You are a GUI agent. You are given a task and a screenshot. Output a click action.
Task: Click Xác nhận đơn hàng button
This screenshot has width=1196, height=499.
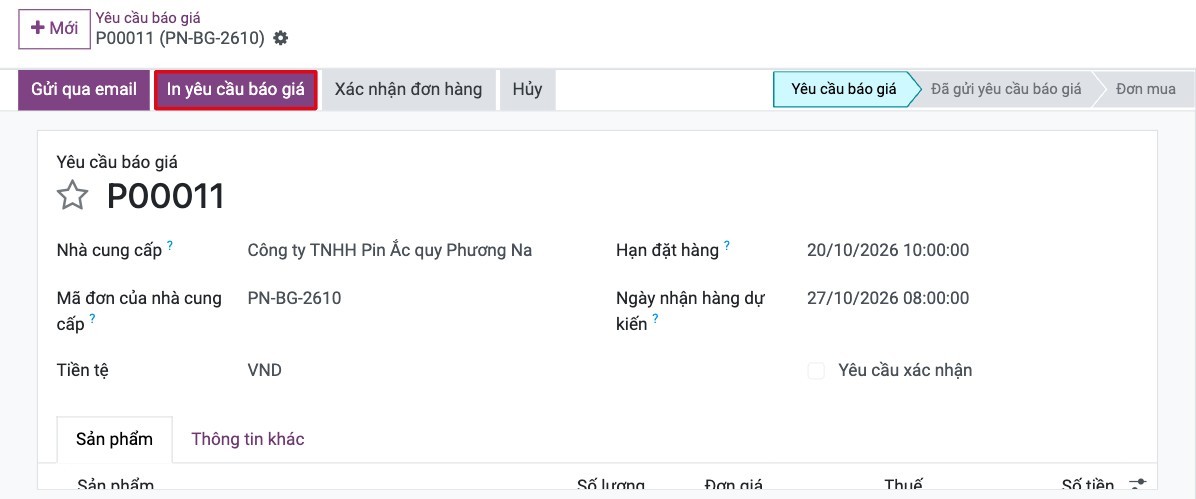point(408,90)
